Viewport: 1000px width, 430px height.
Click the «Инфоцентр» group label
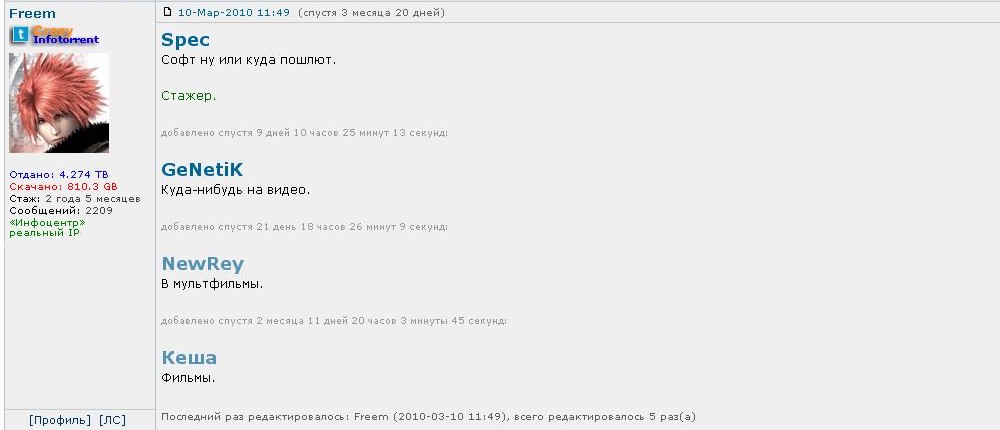[x=47, y=222]
